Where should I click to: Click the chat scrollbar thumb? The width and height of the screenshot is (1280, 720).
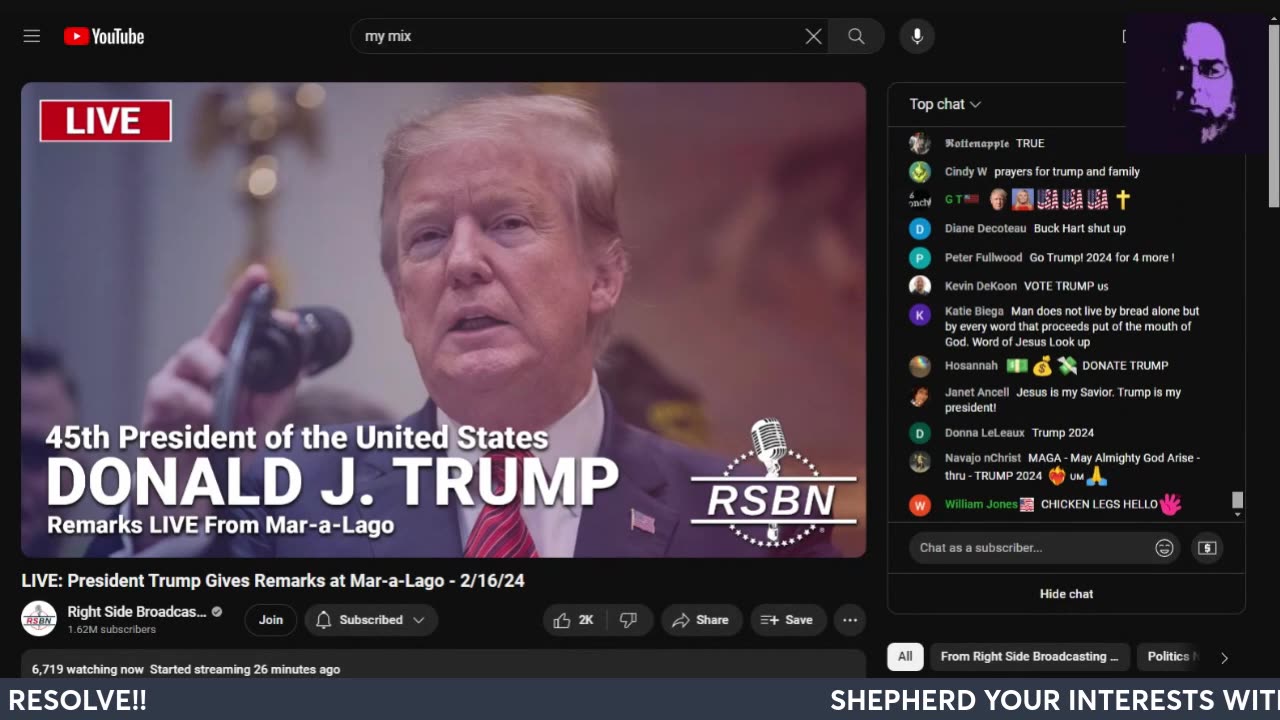[1237, 500]
